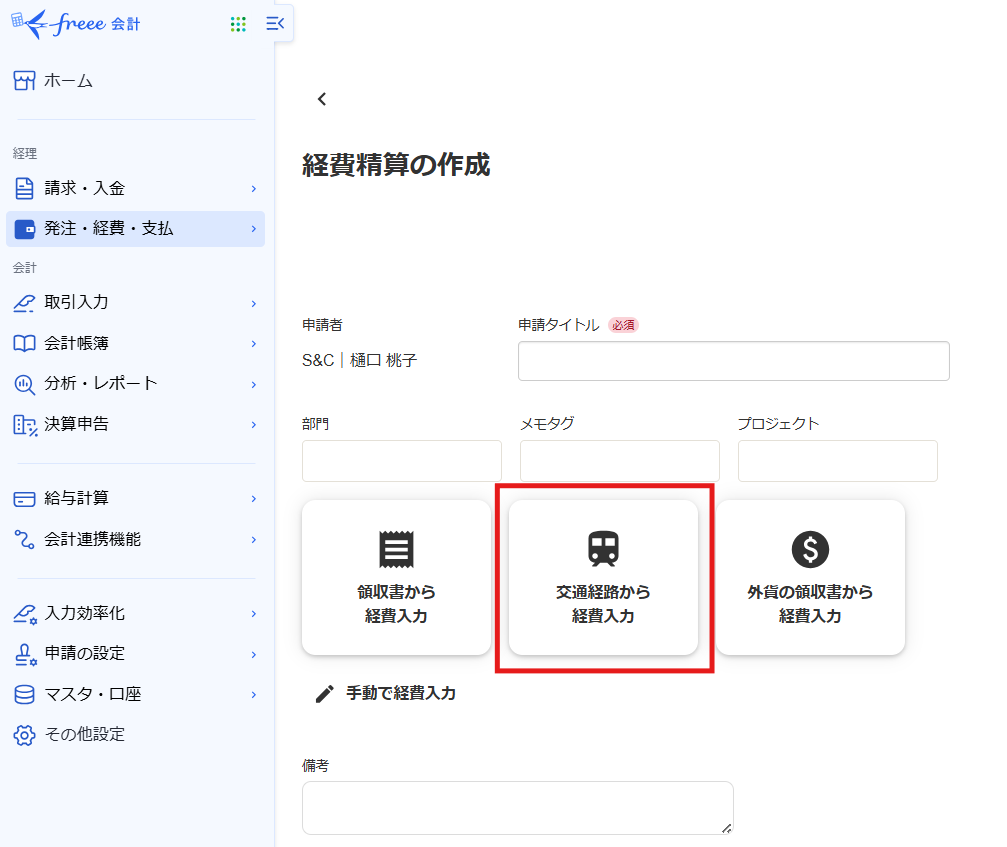The width and height of the screenshot is (1007, 847).
Task: Click the dollar icon for 外貨の領収書から経費入力
Action: (x=810, y=549)
